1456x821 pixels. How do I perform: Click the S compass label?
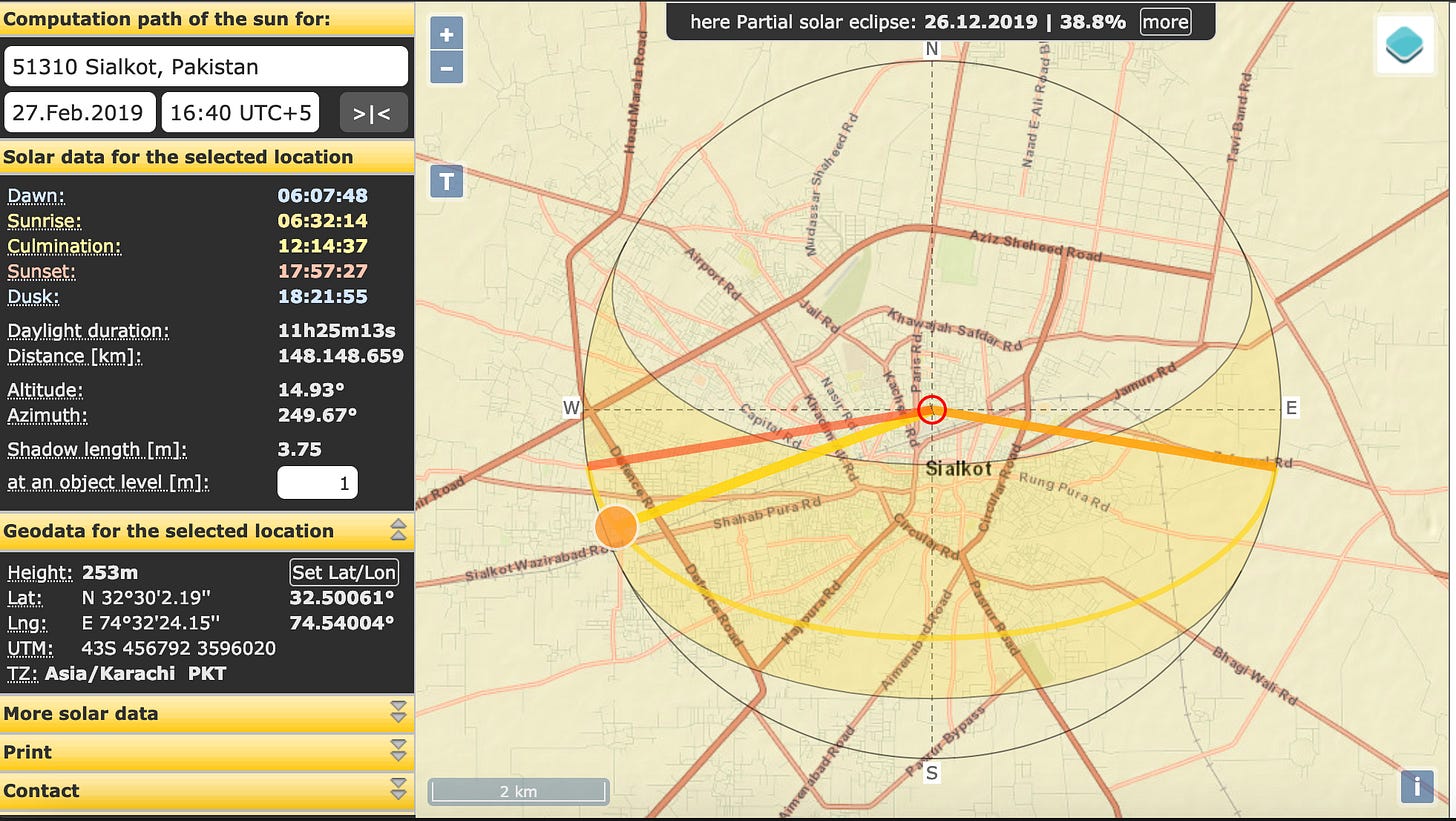(x=932, y=772)
